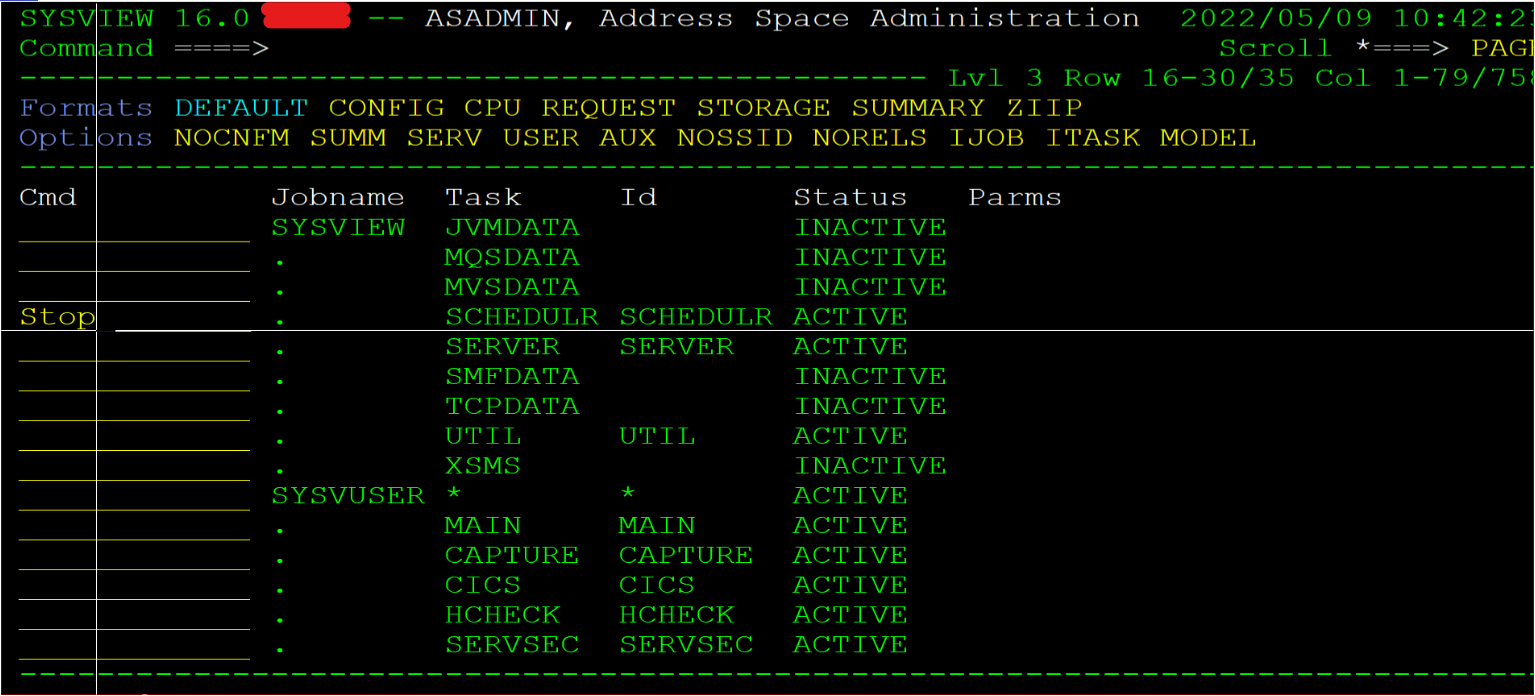1535x696 pixels.
Task: Toggle the USER option
Action: (541, 137)
